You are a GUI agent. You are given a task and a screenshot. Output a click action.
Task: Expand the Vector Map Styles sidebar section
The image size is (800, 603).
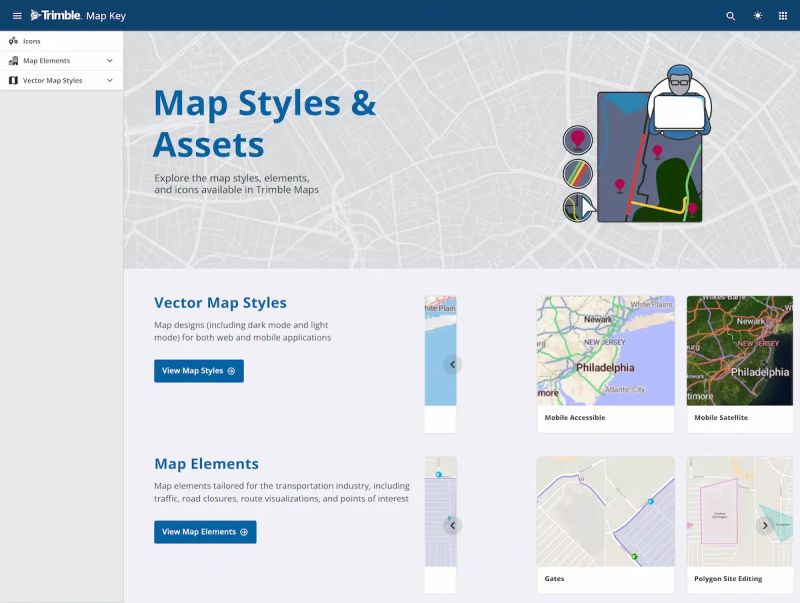coord(110,79)
